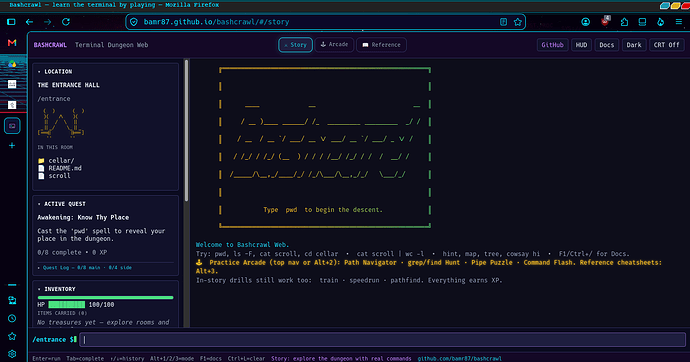Reload the Bashcrawl page
The height and width of the screenshot is (362, 690).
click(66, 22)
